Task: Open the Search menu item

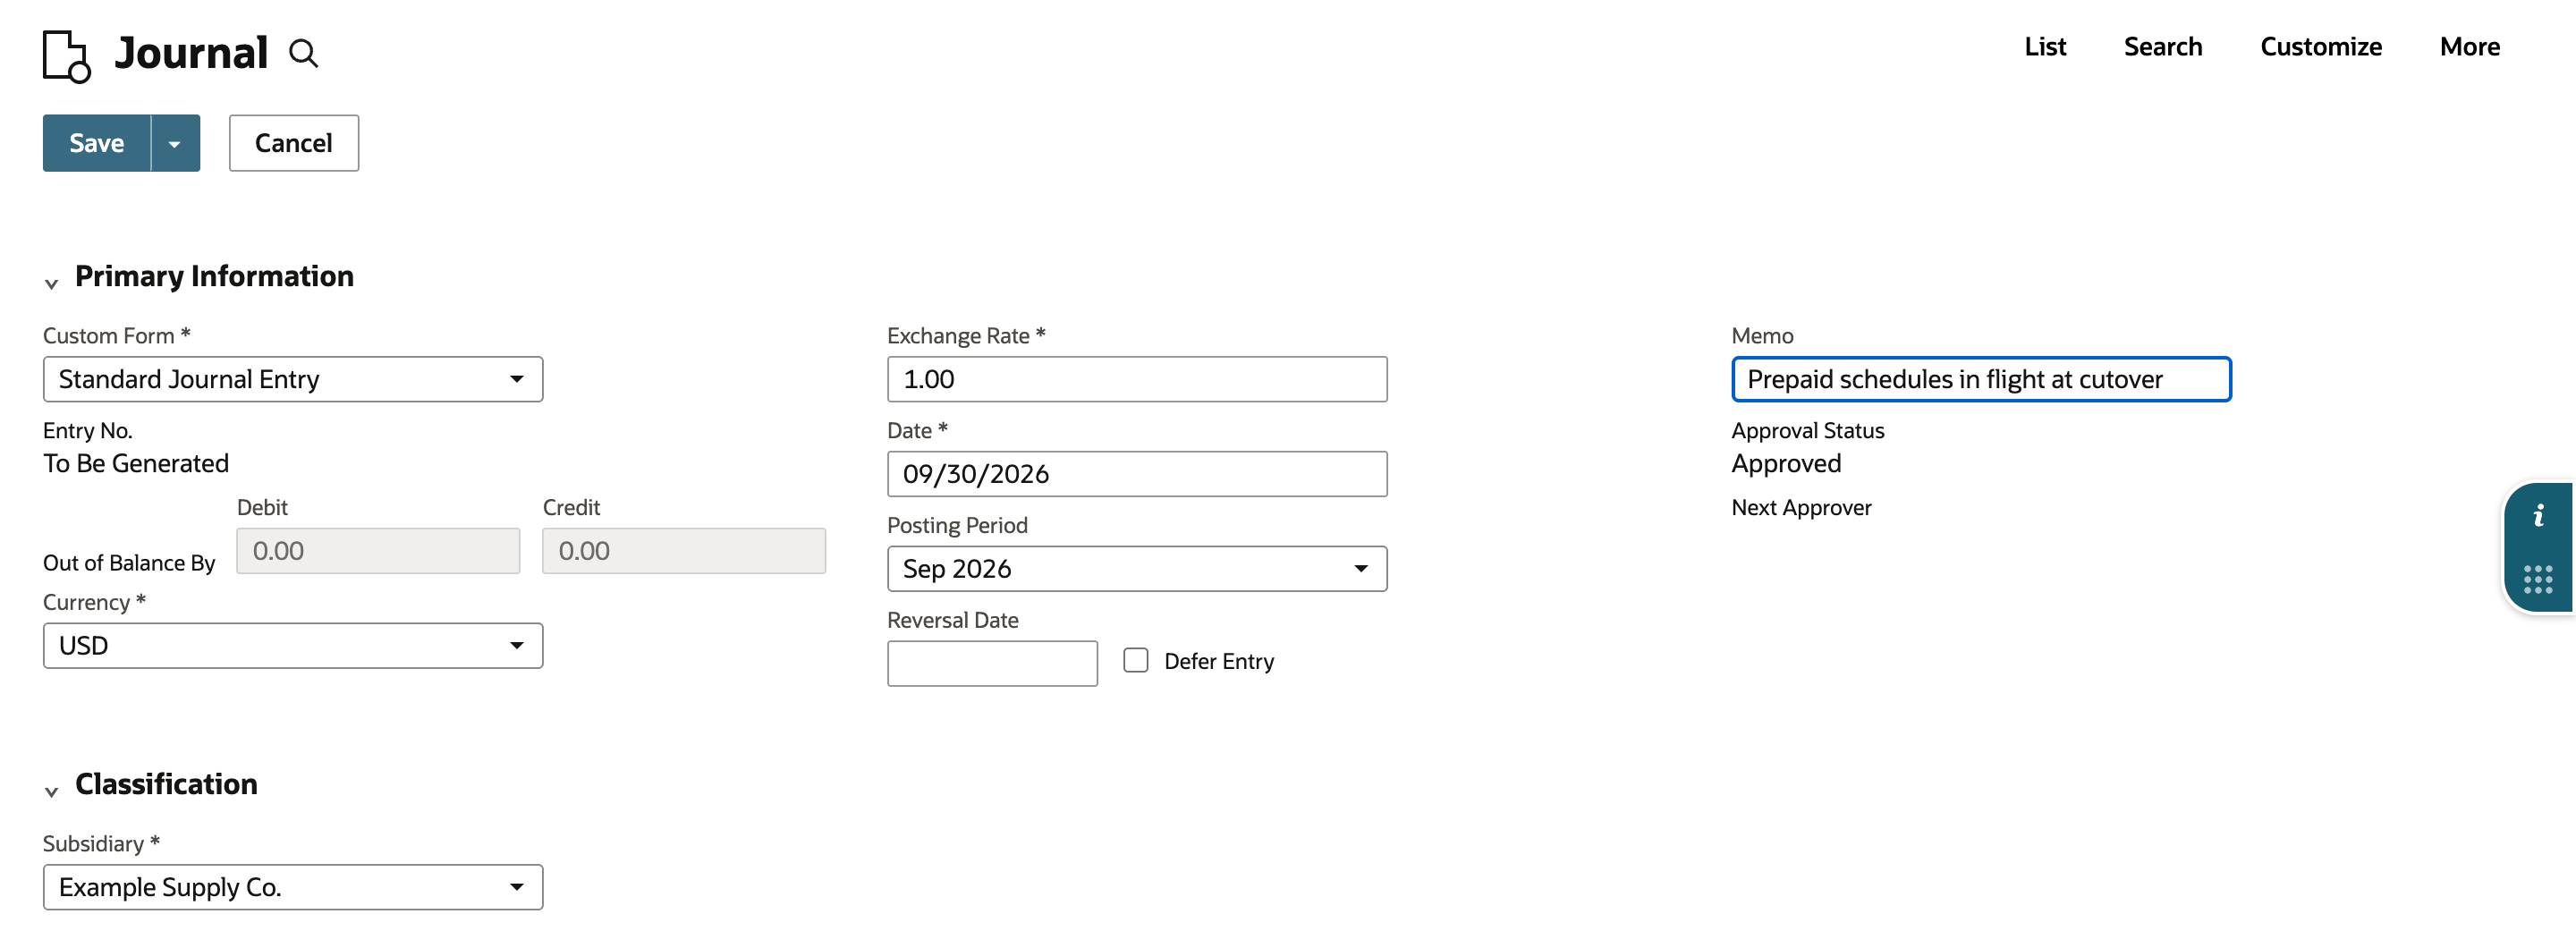Action: click(x=2163, y=47)
